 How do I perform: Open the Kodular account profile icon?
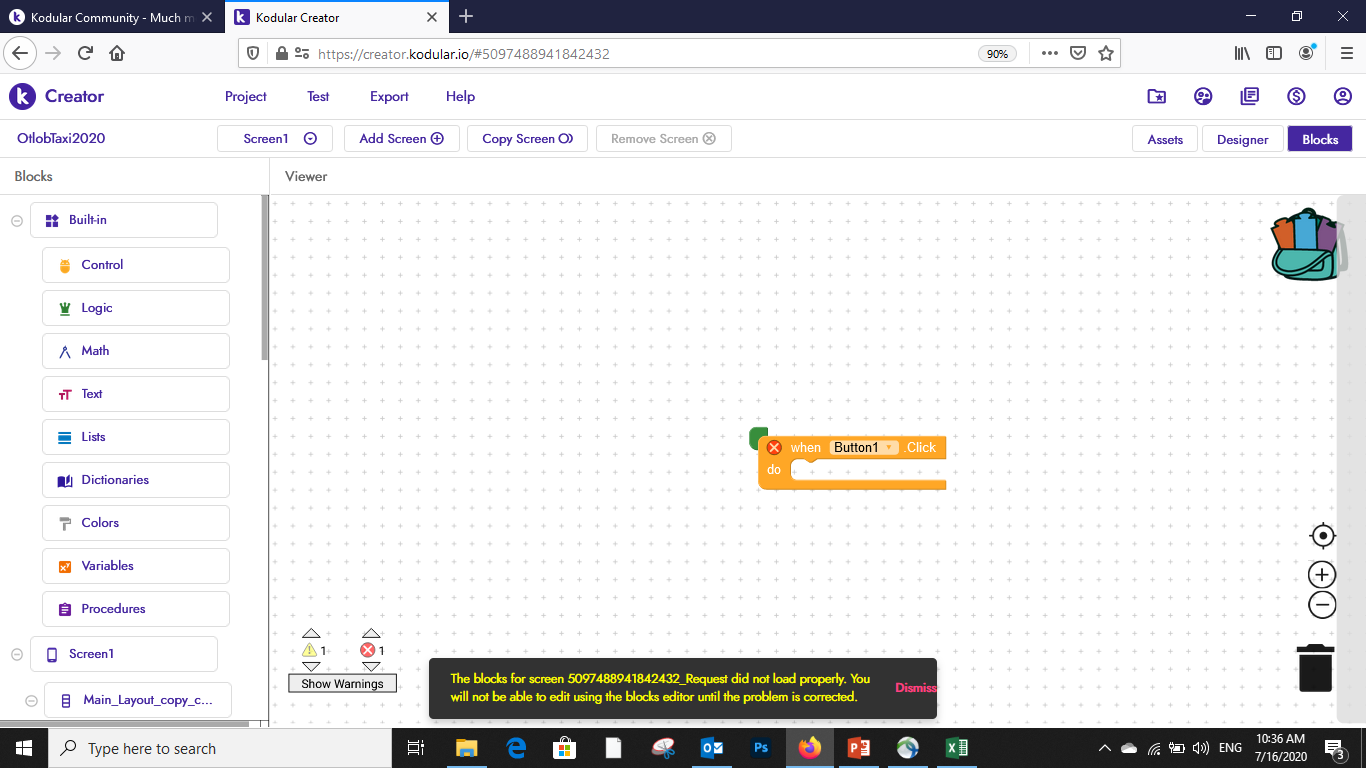(1343, 97)
